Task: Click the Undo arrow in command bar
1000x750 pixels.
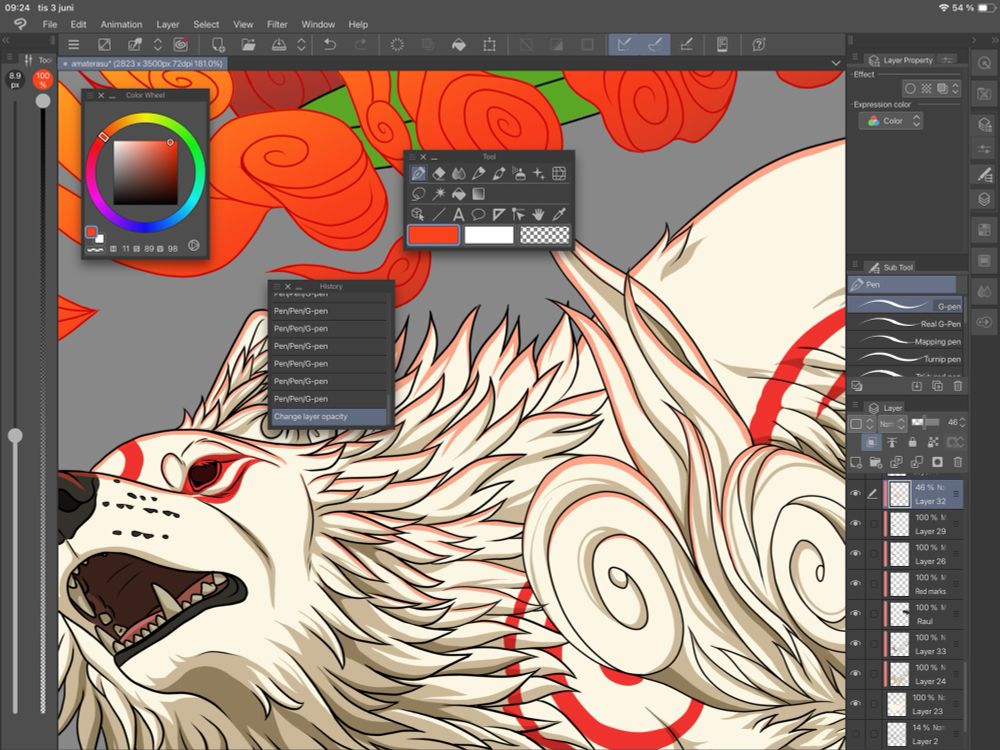Action: (330, 45)
